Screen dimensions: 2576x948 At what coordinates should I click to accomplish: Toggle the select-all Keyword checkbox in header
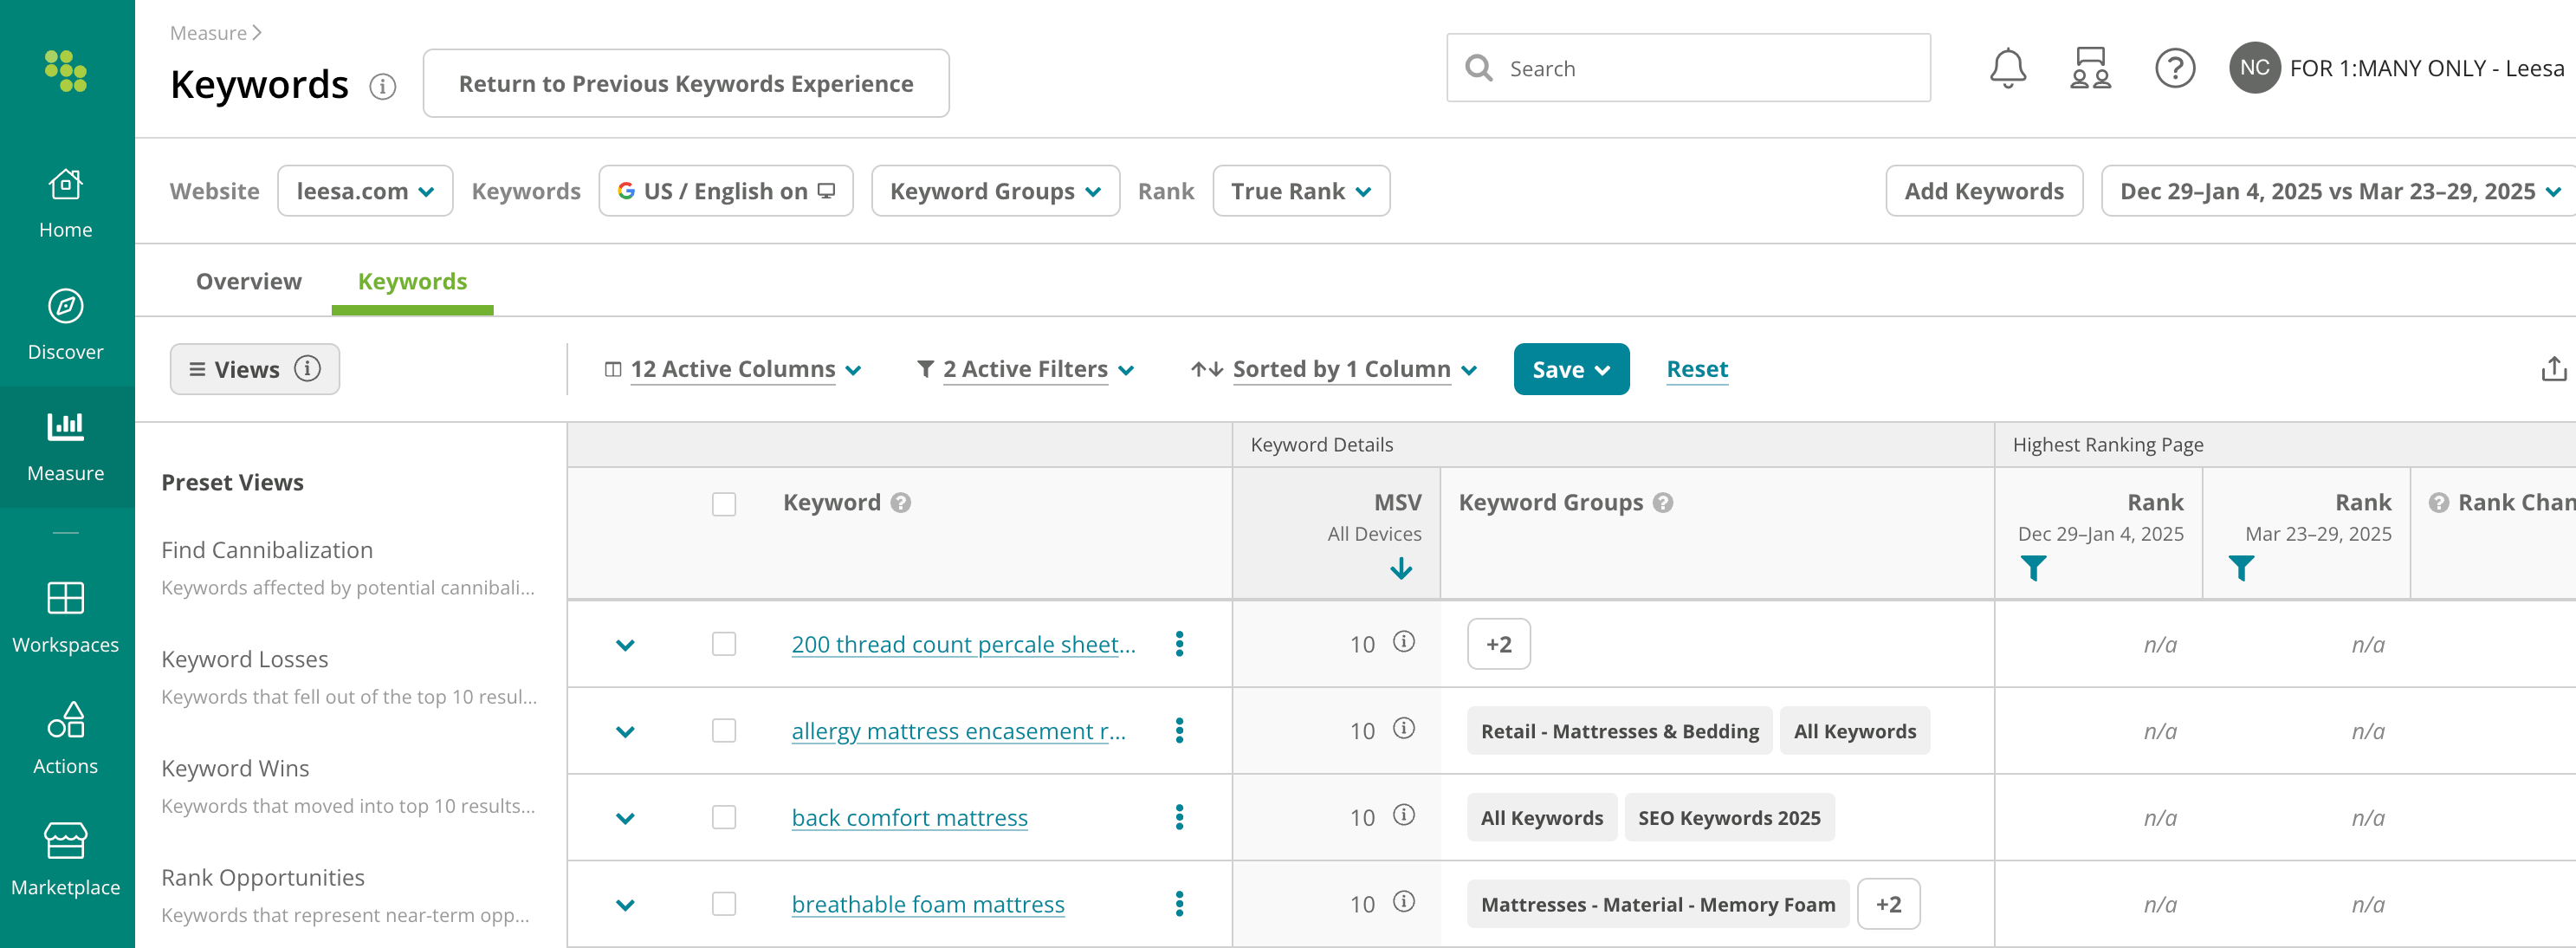click(x=724, y=503)
